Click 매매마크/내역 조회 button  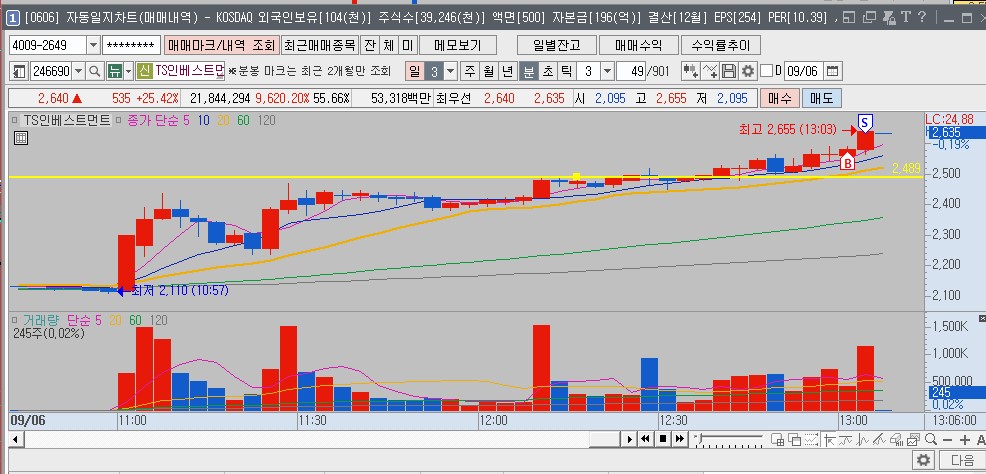221,45
